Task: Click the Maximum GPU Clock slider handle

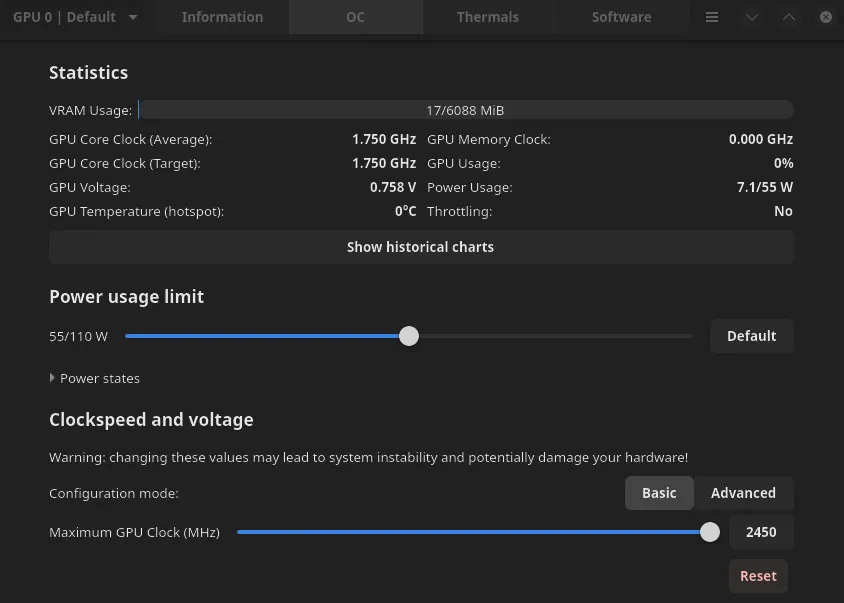Action: [710, 532]
